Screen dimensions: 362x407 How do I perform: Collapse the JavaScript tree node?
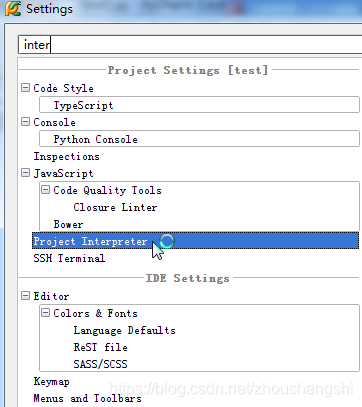click(x=25, y=173)
